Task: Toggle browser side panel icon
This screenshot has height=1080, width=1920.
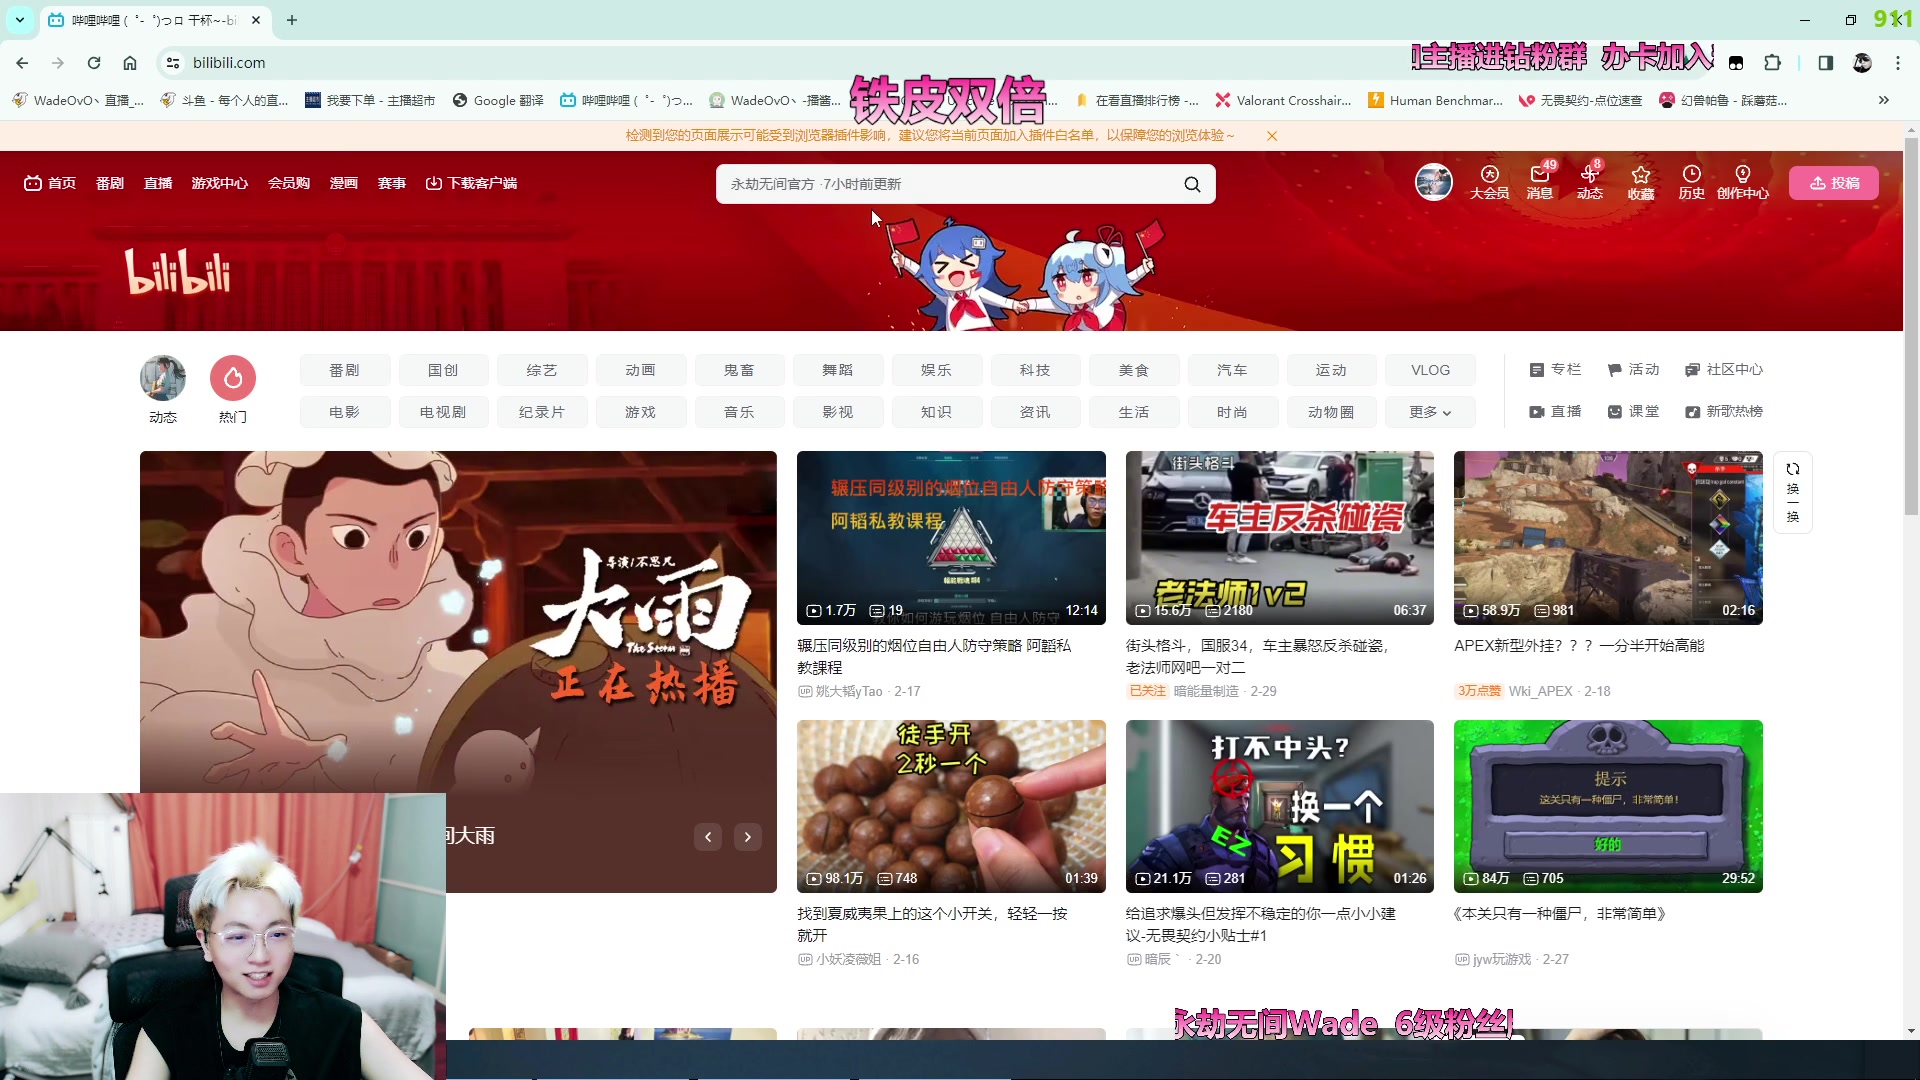Action: tap(1825, 63)
